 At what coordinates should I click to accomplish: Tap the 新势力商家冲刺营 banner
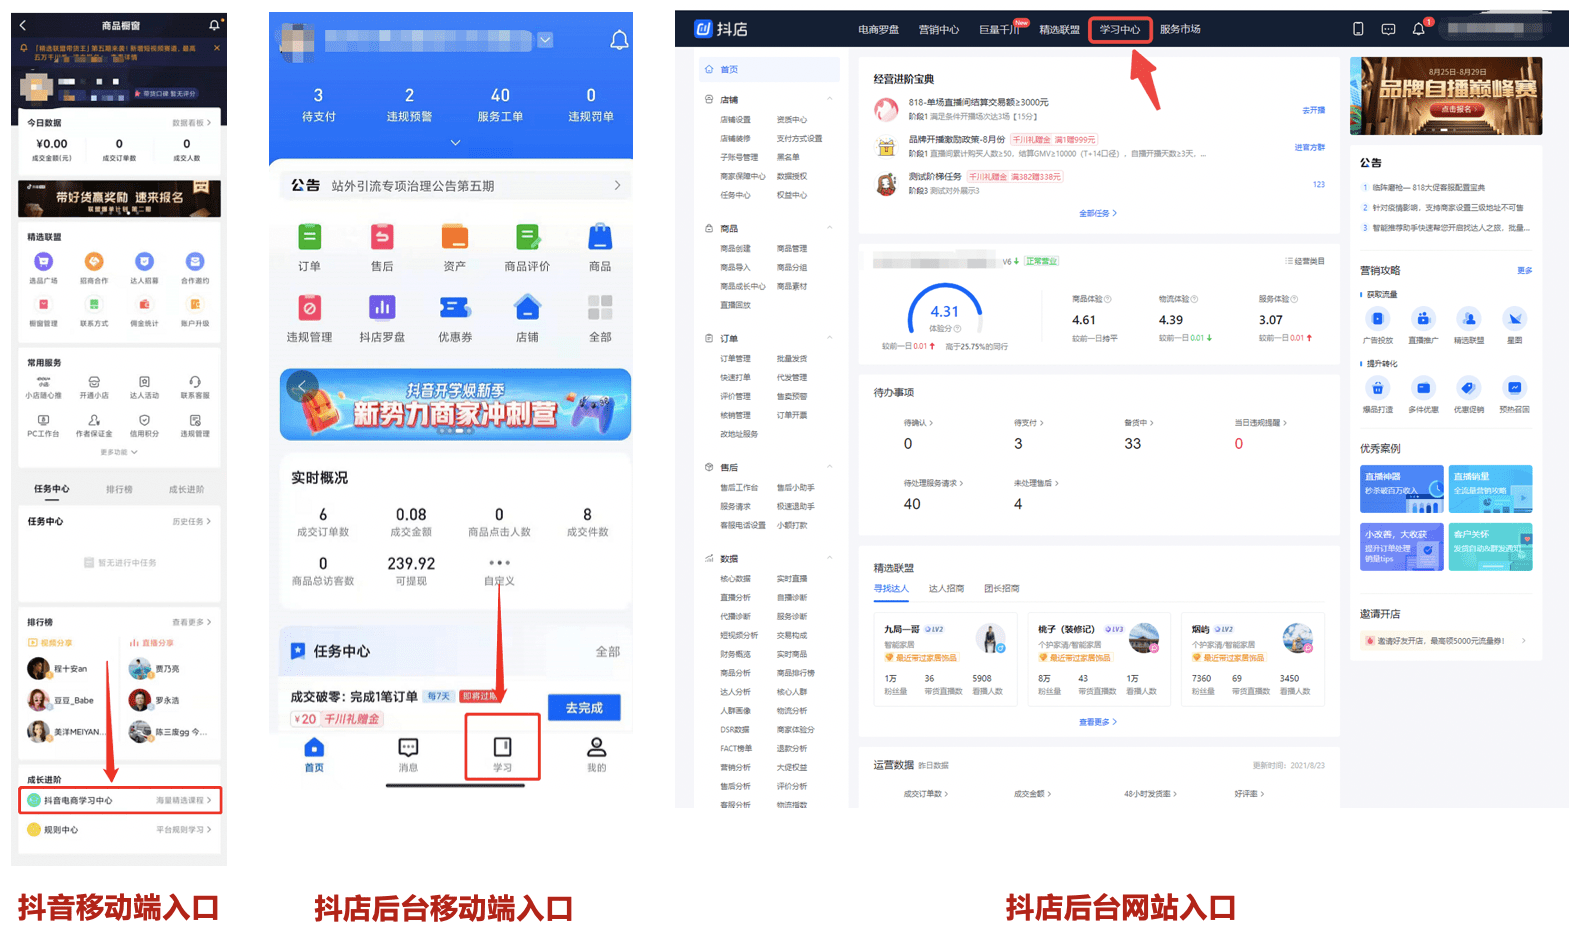[x=455, y=404]
